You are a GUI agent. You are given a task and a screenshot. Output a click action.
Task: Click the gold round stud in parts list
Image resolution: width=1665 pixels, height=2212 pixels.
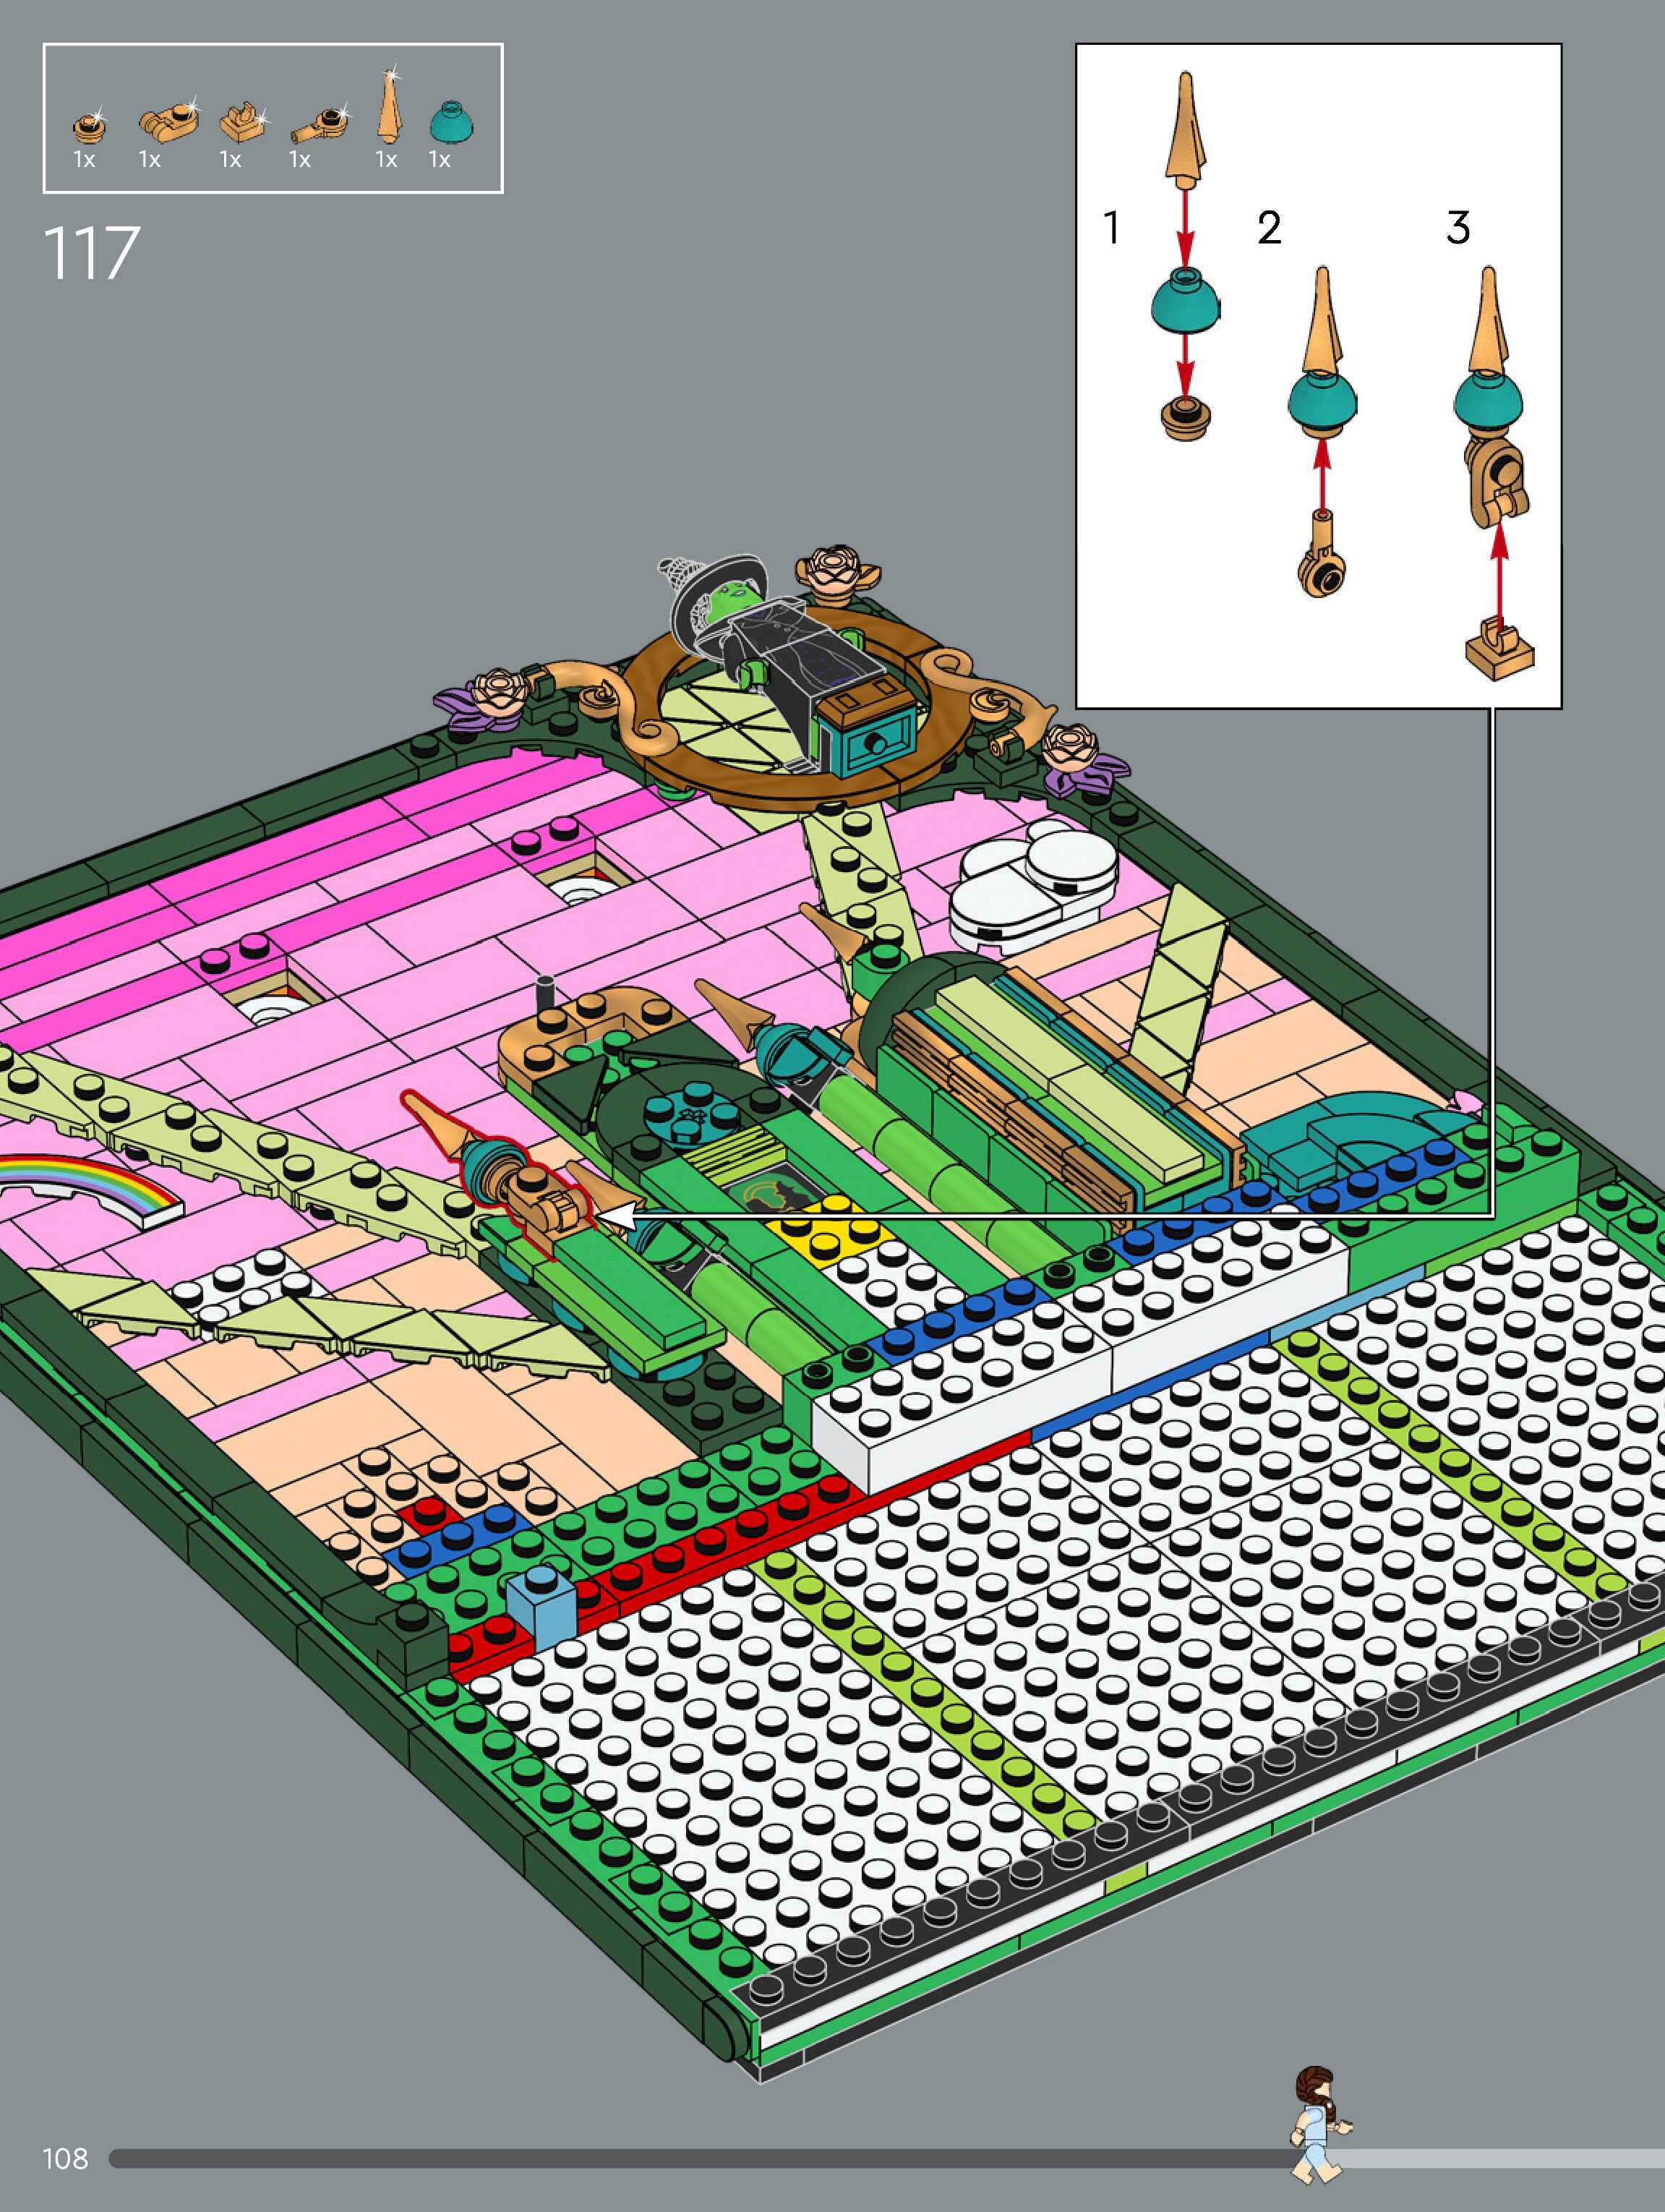tap(88, 127)
